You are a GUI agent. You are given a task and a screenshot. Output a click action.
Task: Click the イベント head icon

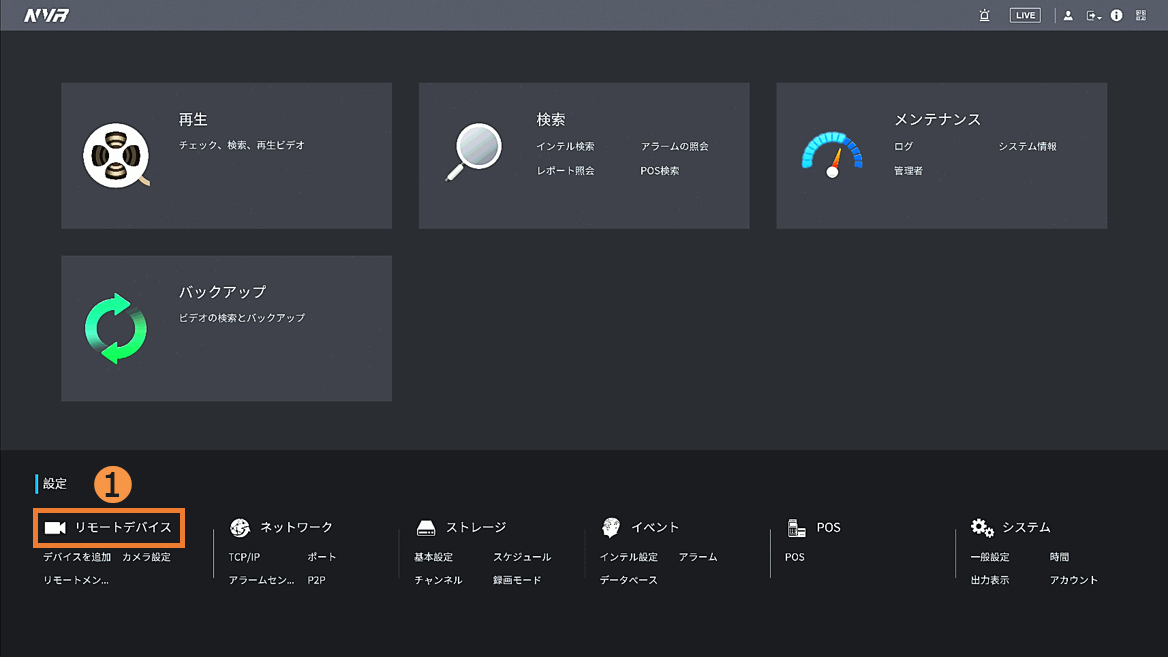pyautogui.click(x=611, y=527)
